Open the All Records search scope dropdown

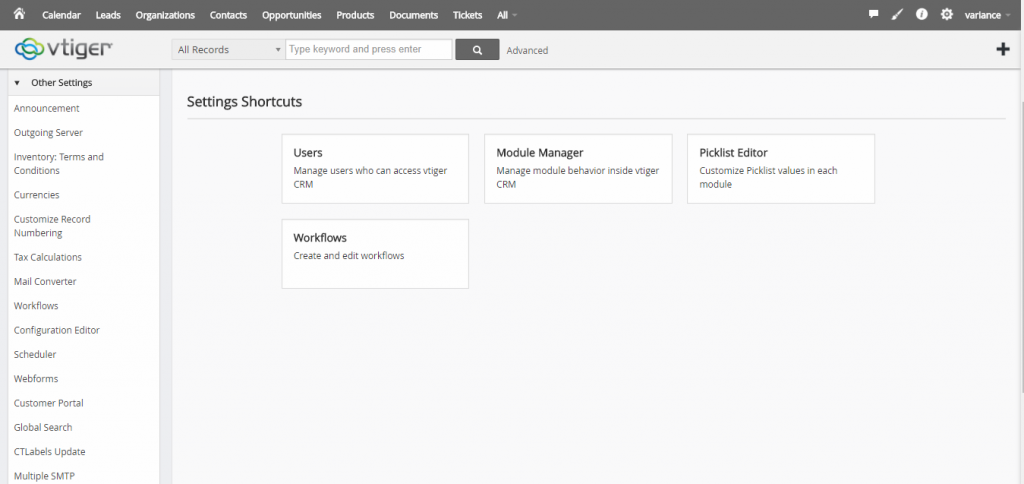pos(228,50)
